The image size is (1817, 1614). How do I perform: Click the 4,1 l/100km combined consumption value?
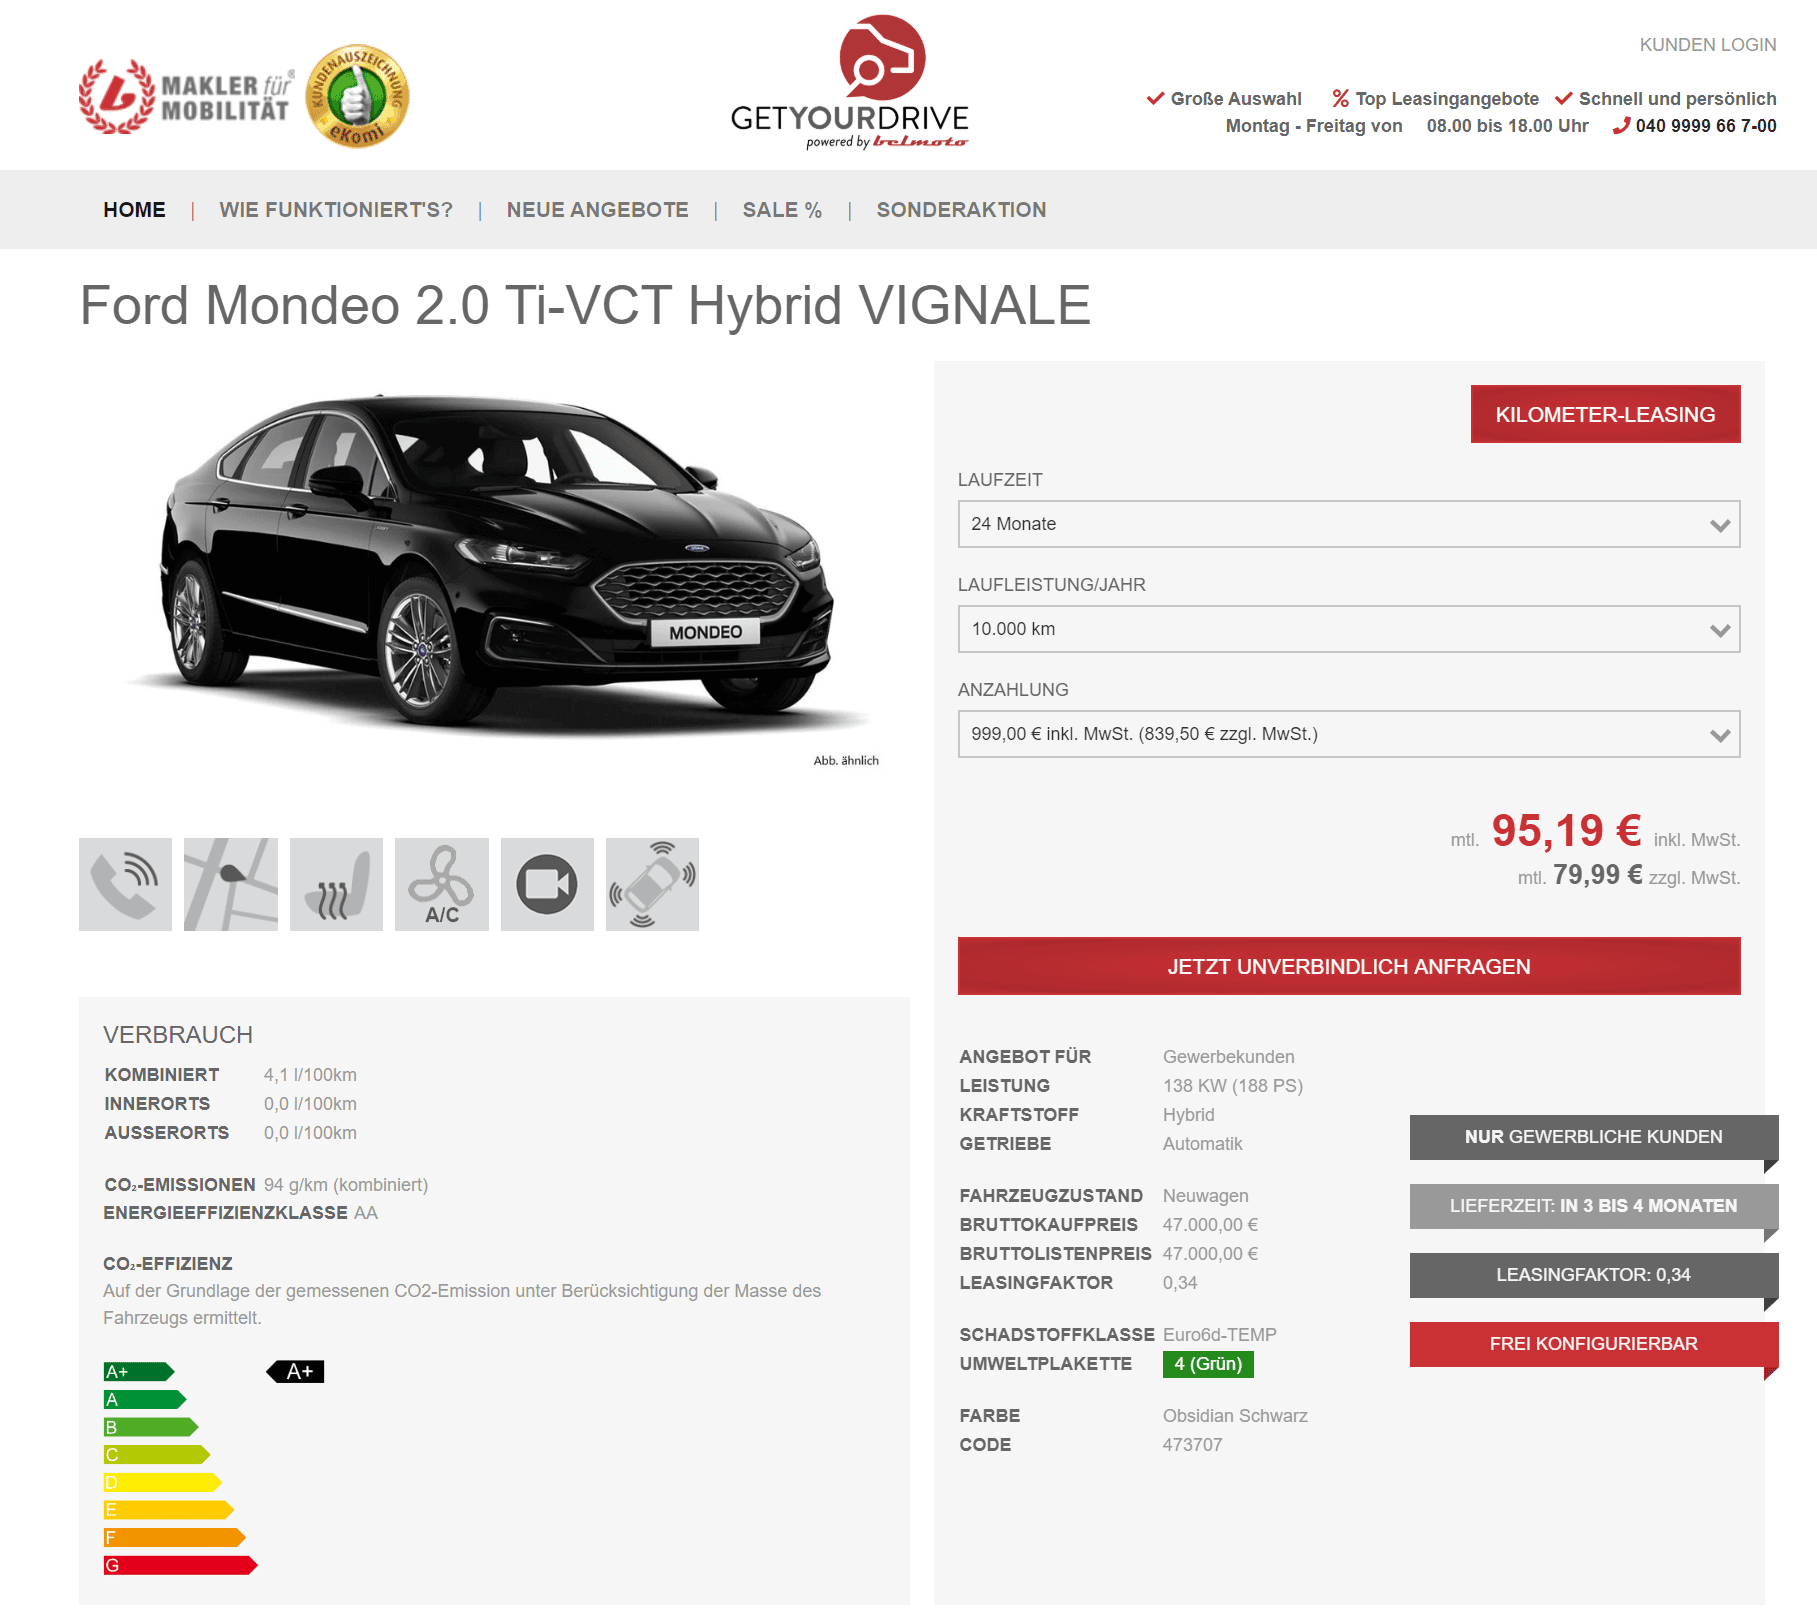pos(310,1075)
